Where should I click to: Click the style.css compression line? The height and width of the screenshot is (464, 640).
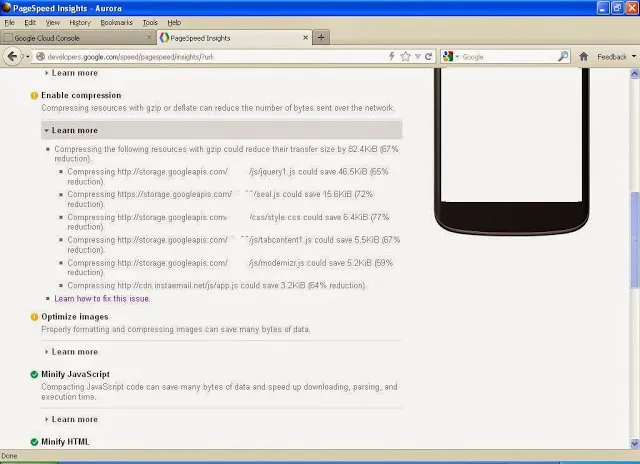pos(228,222)
